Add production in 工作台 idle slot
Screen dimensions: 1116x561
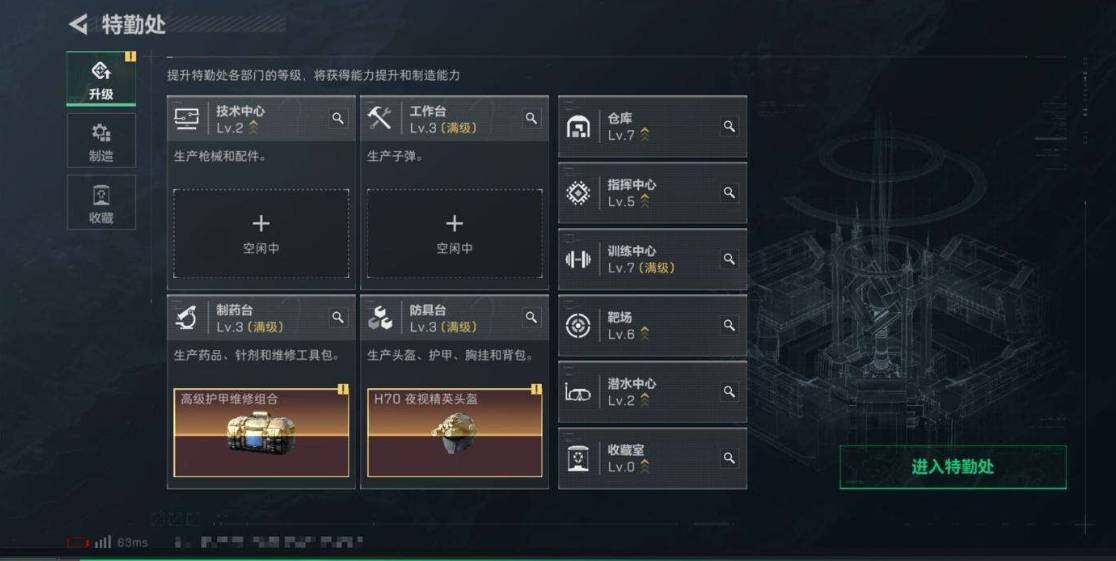[x=455, y=234]
